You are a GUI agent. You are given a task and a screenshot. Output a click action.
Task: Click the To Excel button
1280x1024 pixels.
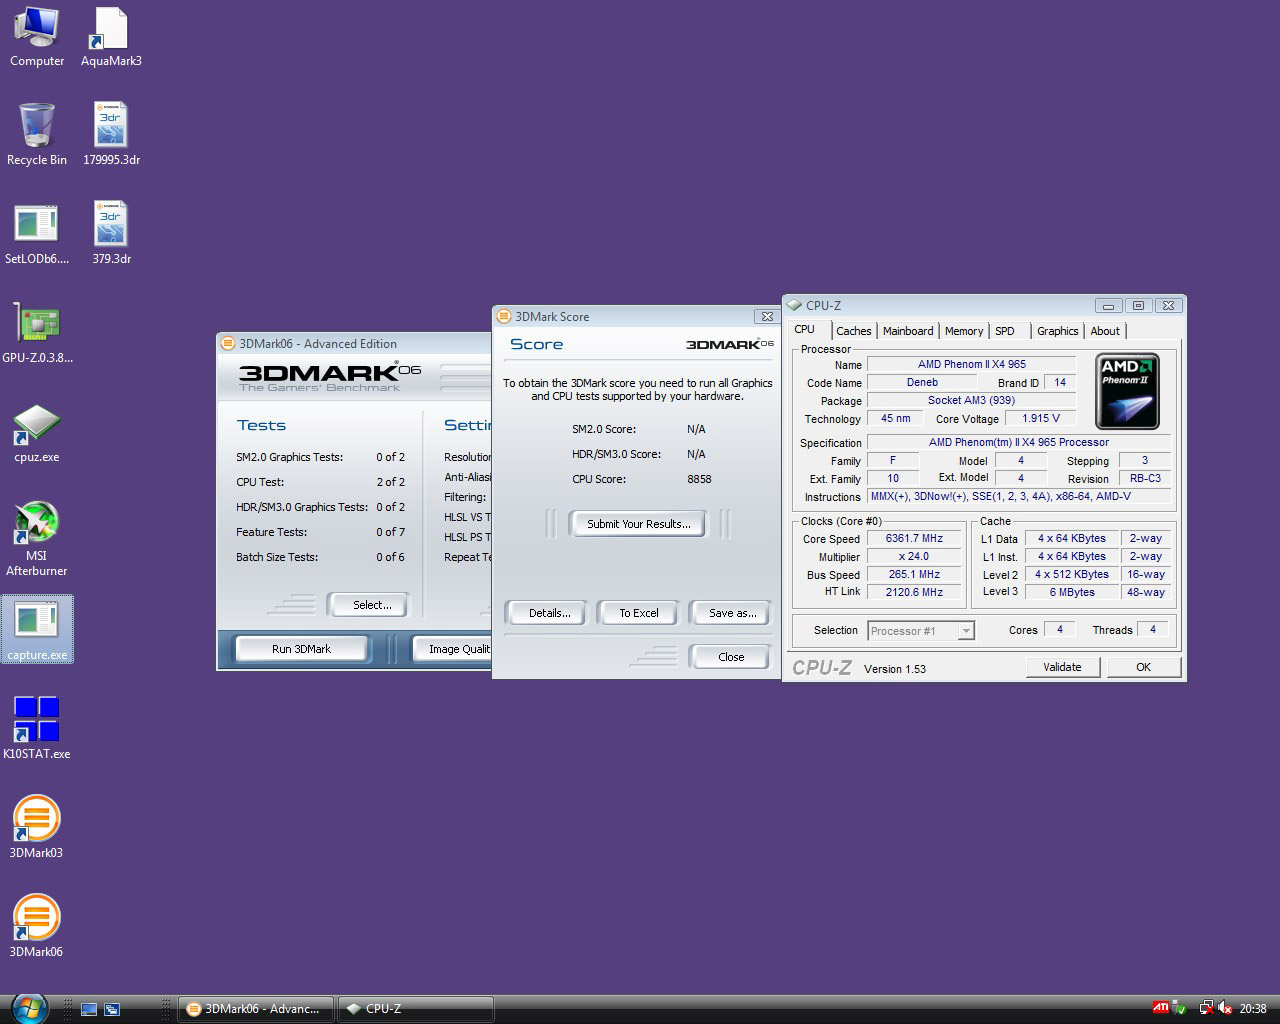coord(638,613)
